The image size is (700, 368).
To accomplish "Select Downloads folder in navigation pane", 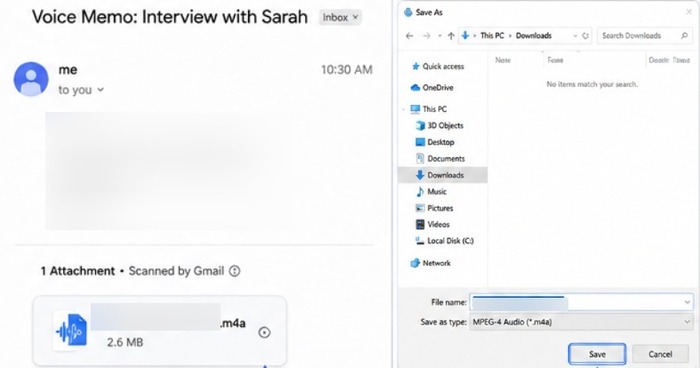I will coord(442,175).
